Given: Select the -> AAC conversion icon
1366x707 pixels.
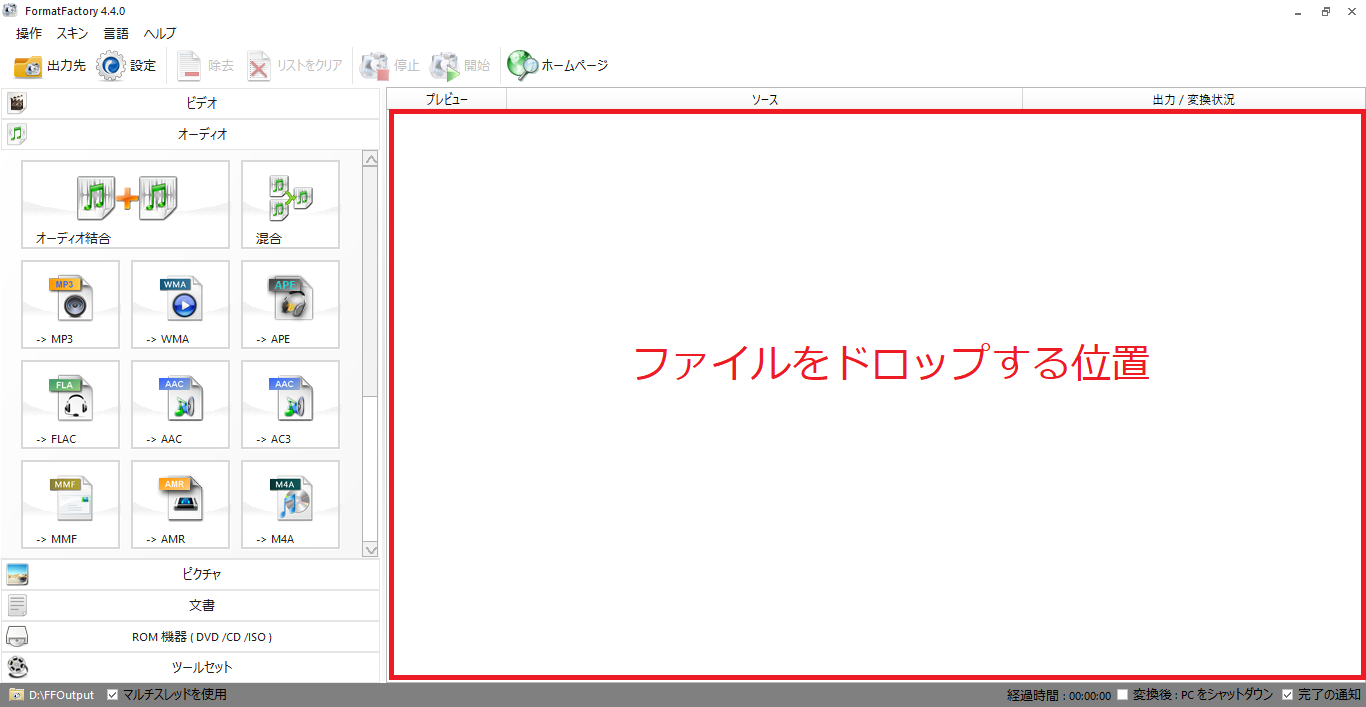Looking at the screenshot, I should point(180,404).
